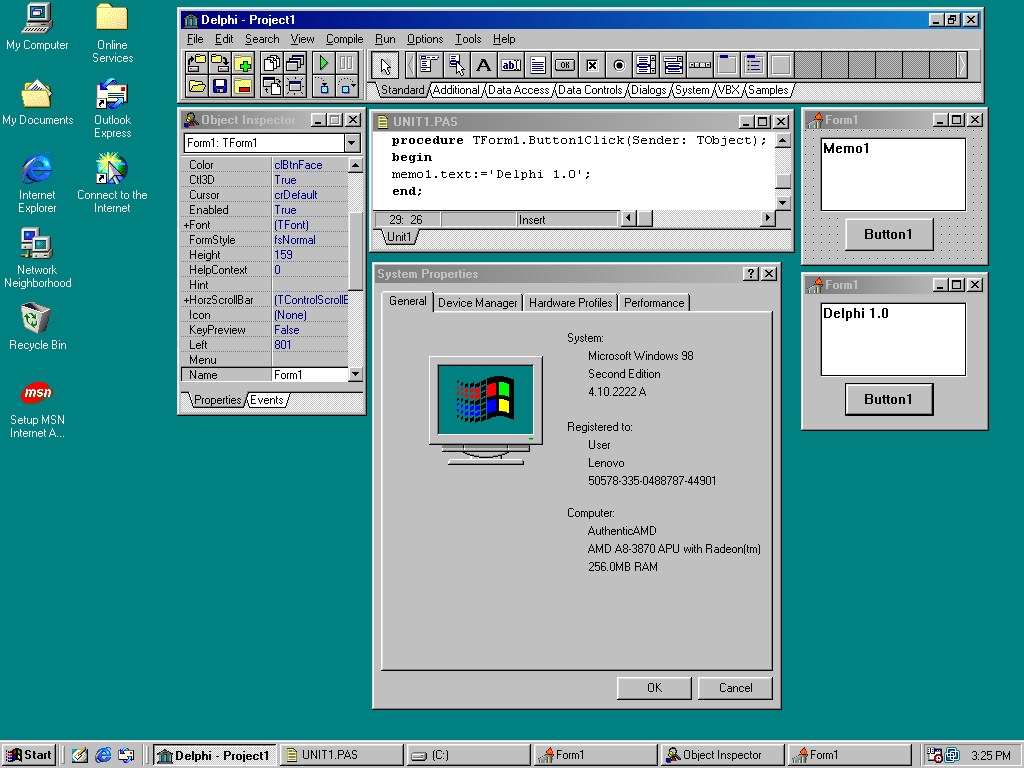Viewport: 1024px width, 768px height.
Task: Click the Save File floppy disk icon
Action: pos(219,86)
